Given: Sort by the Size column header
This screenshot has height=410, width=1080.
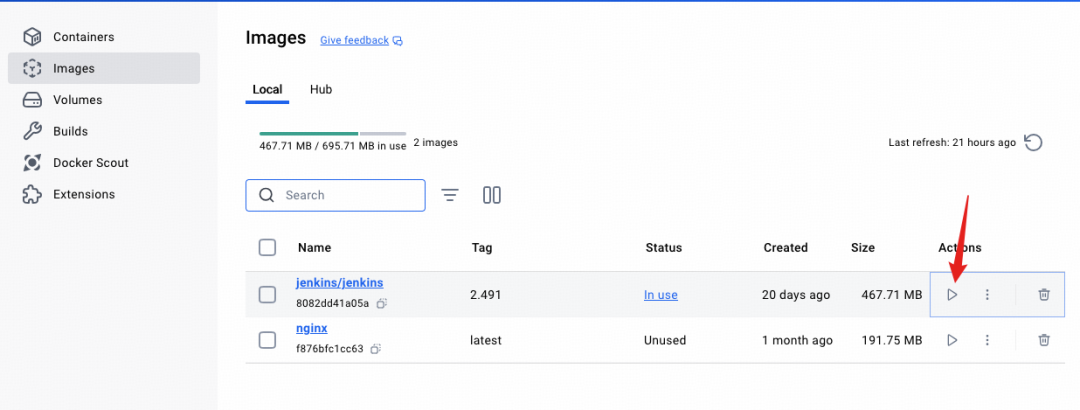Looking at the screenshot, I should (x=862, y=247).
